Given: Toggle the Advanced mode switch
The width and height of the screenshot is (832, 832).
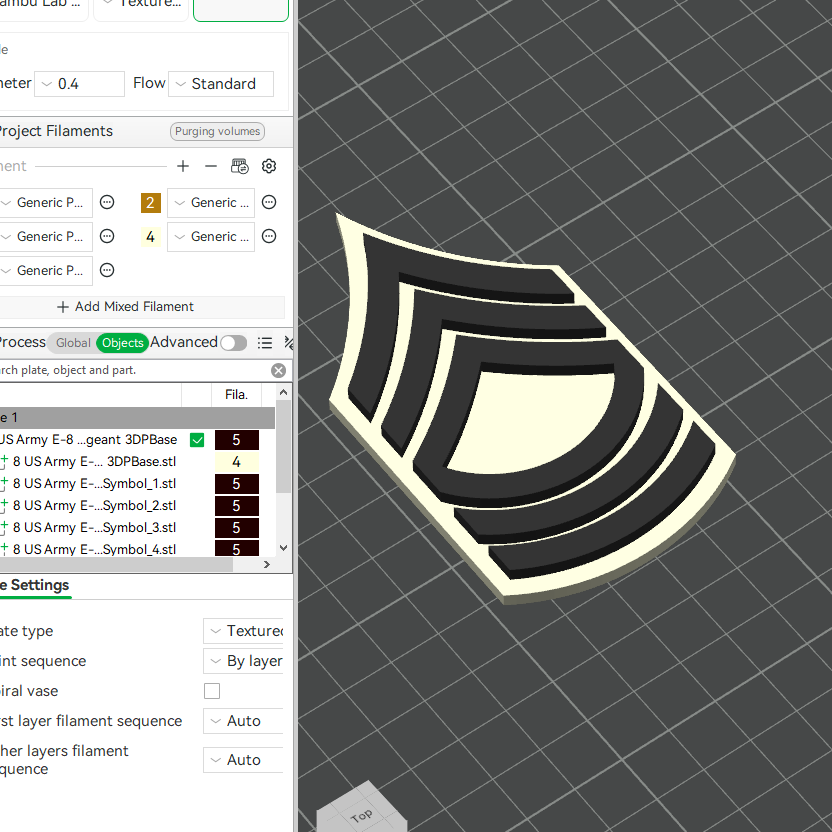Looking at the screenshot, I should 233,343.
